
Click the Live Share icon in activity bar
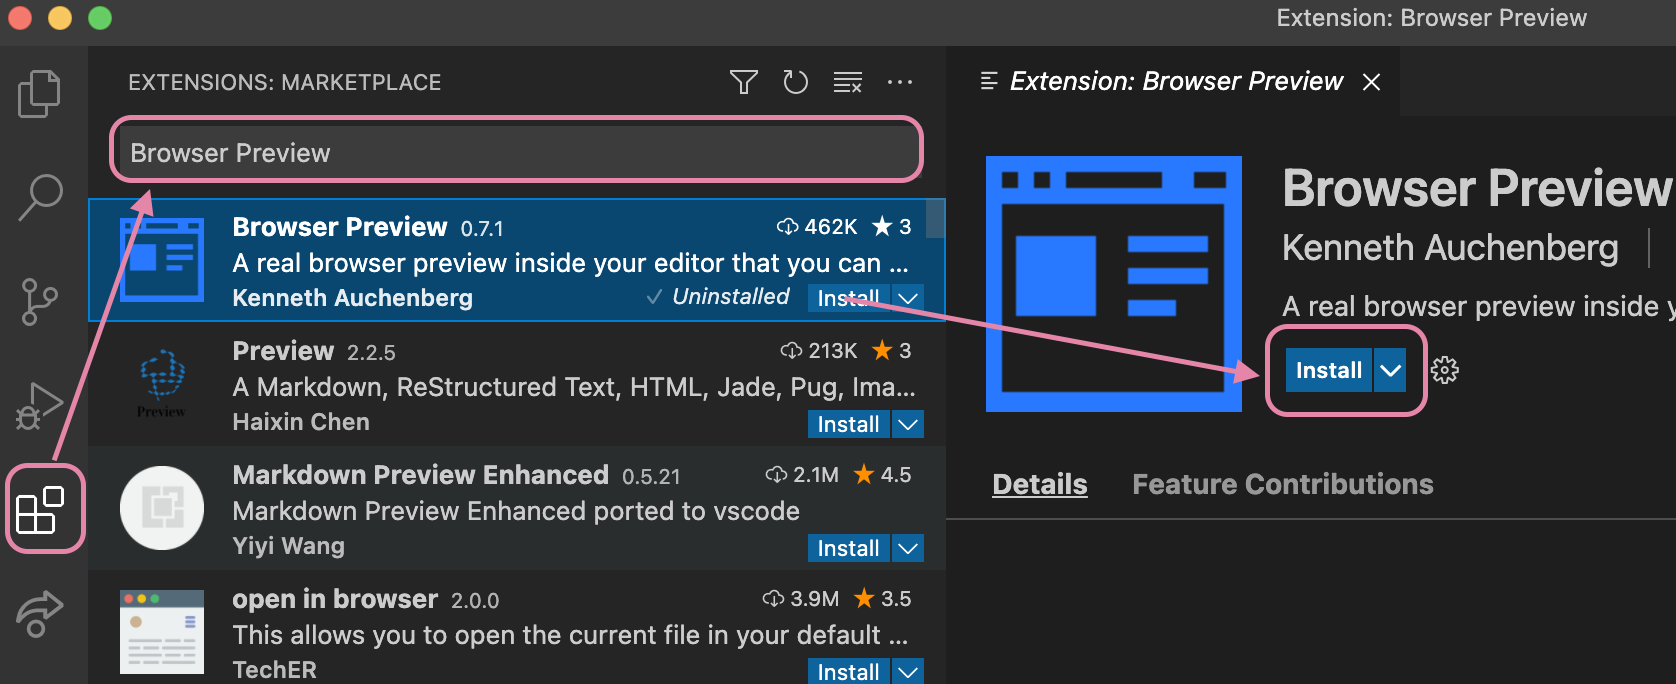point(40,613)
